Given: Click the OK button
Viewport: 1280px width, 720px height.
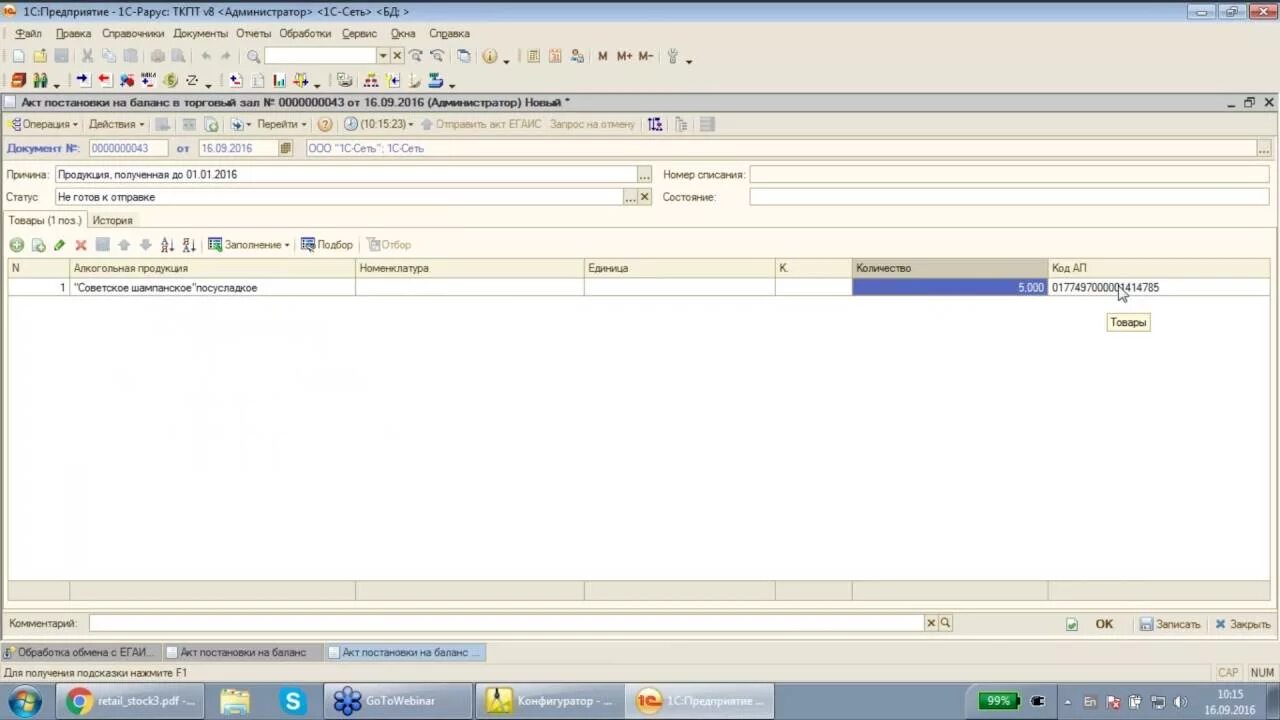Looking at the screenshot, I should [x=1104, y=624].
